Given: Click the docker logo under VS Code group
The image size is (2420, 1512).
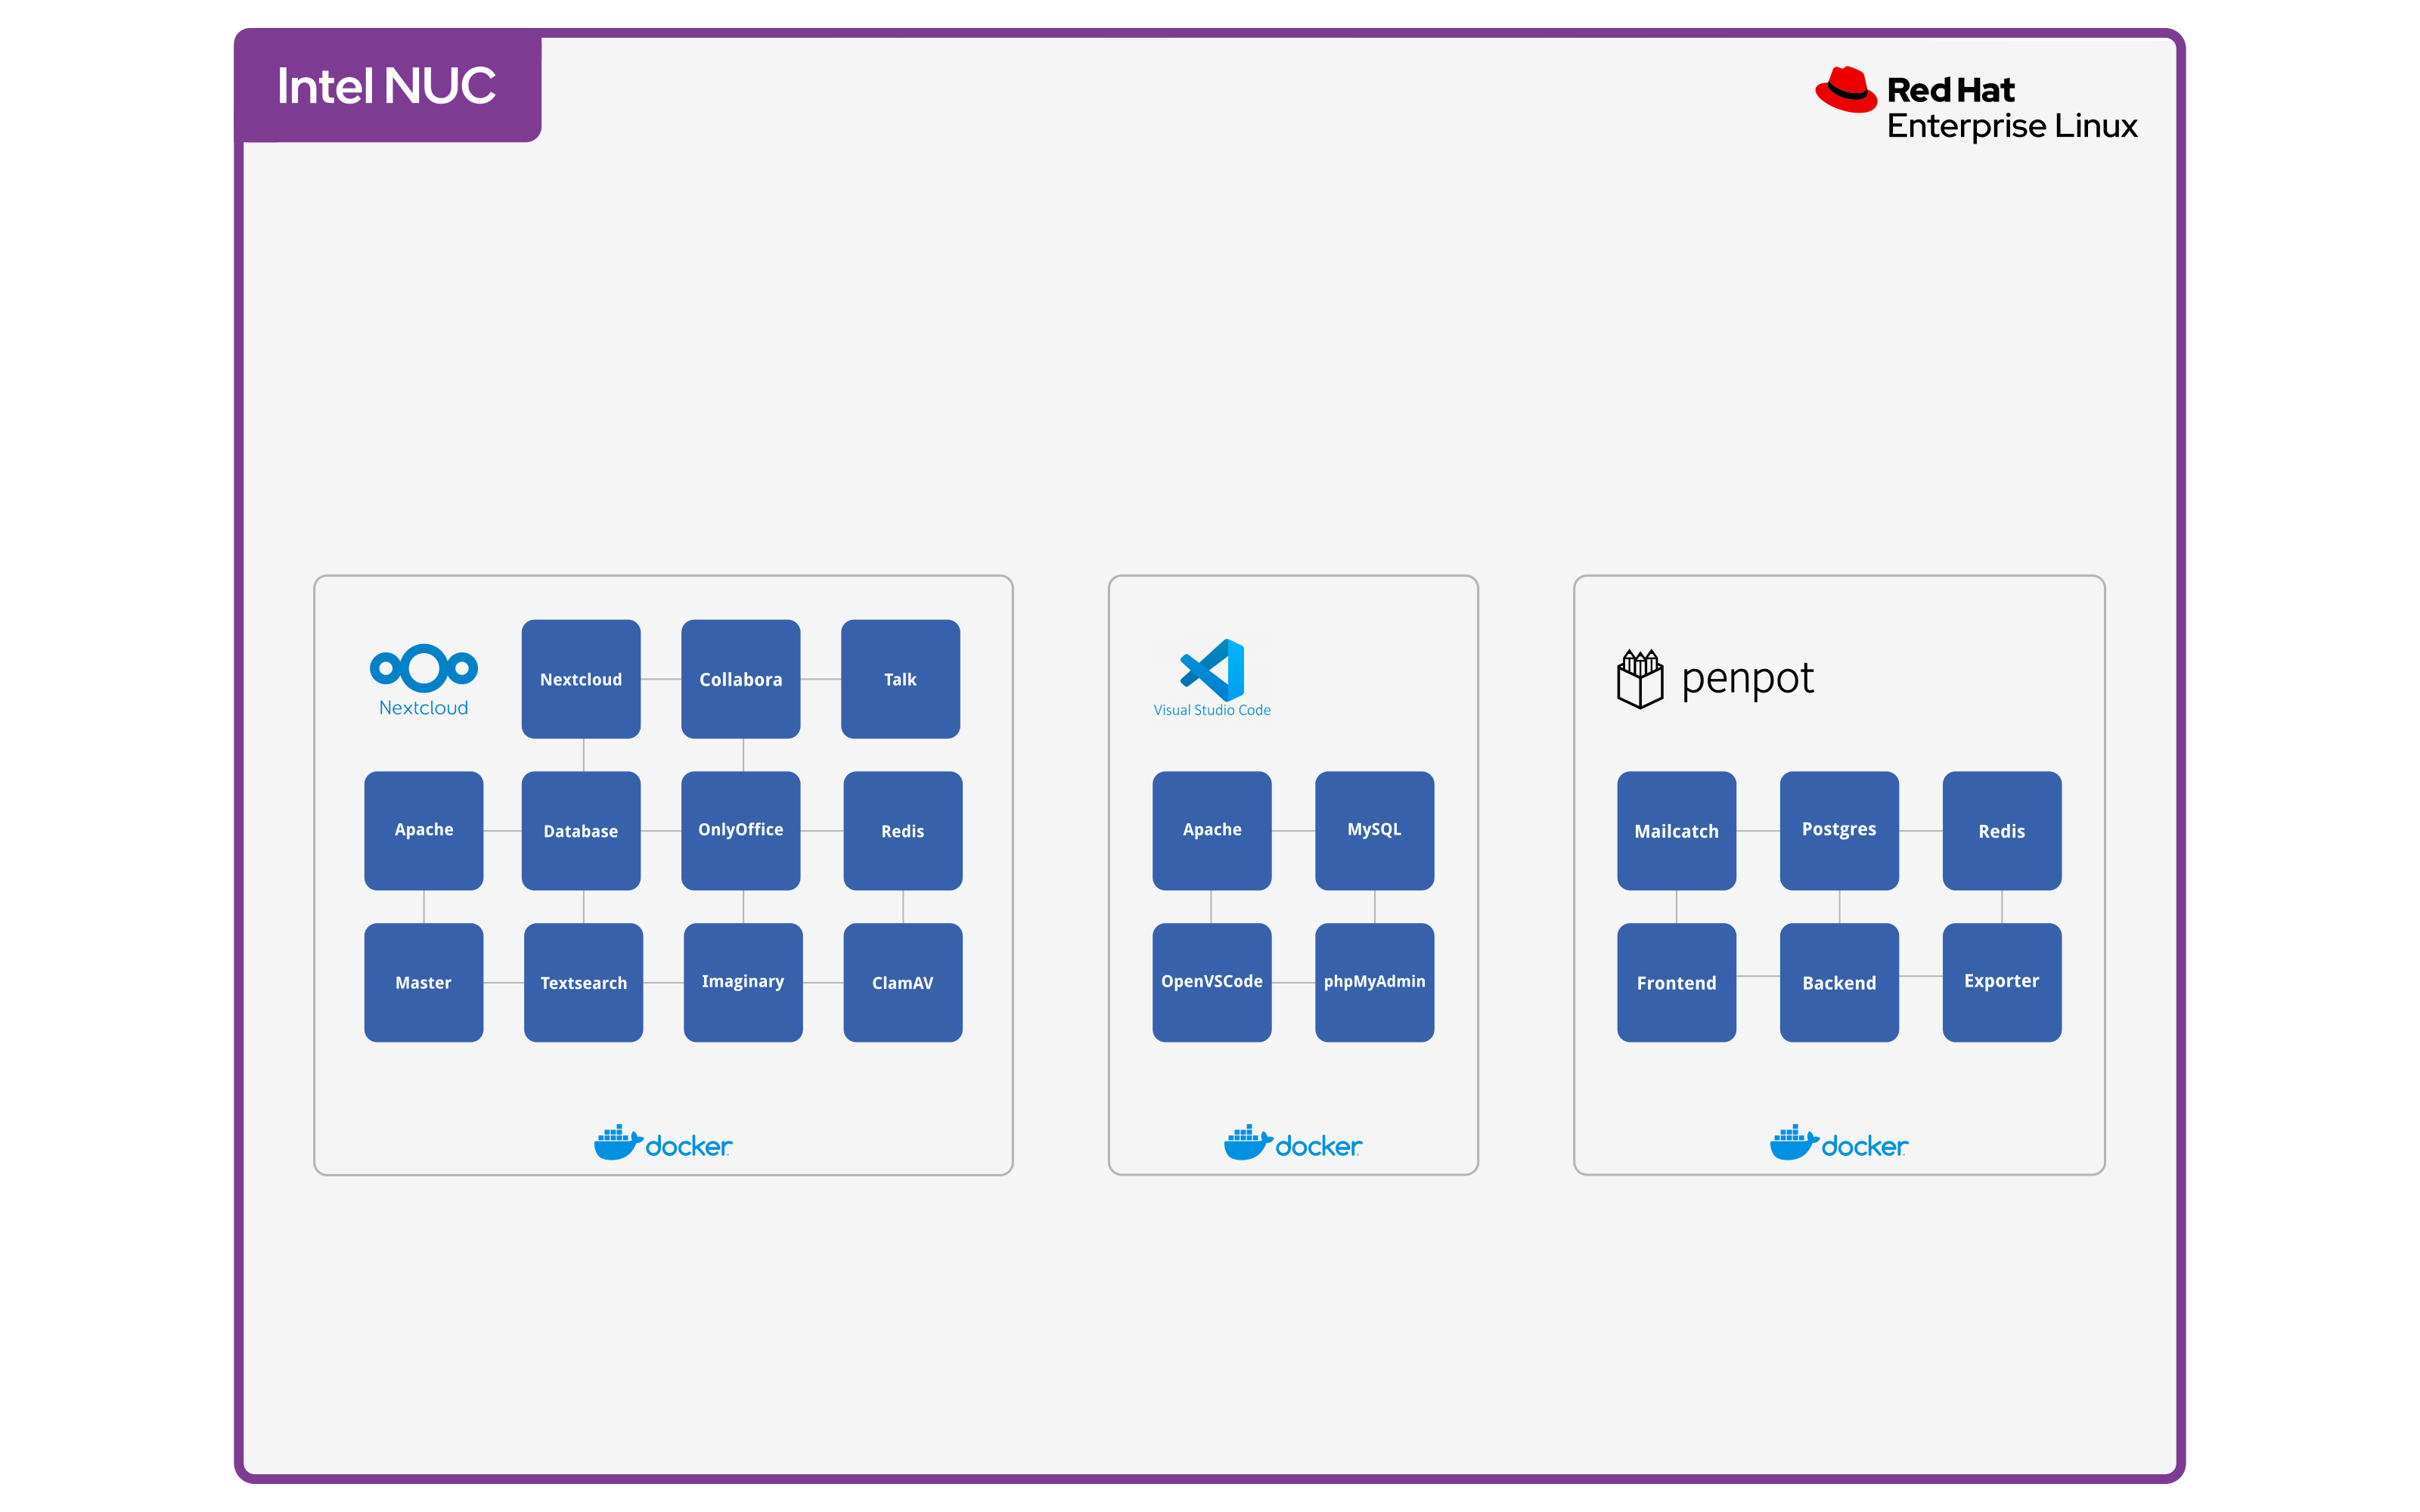Looking at the screenshot, I should tap(1292, 1143).
